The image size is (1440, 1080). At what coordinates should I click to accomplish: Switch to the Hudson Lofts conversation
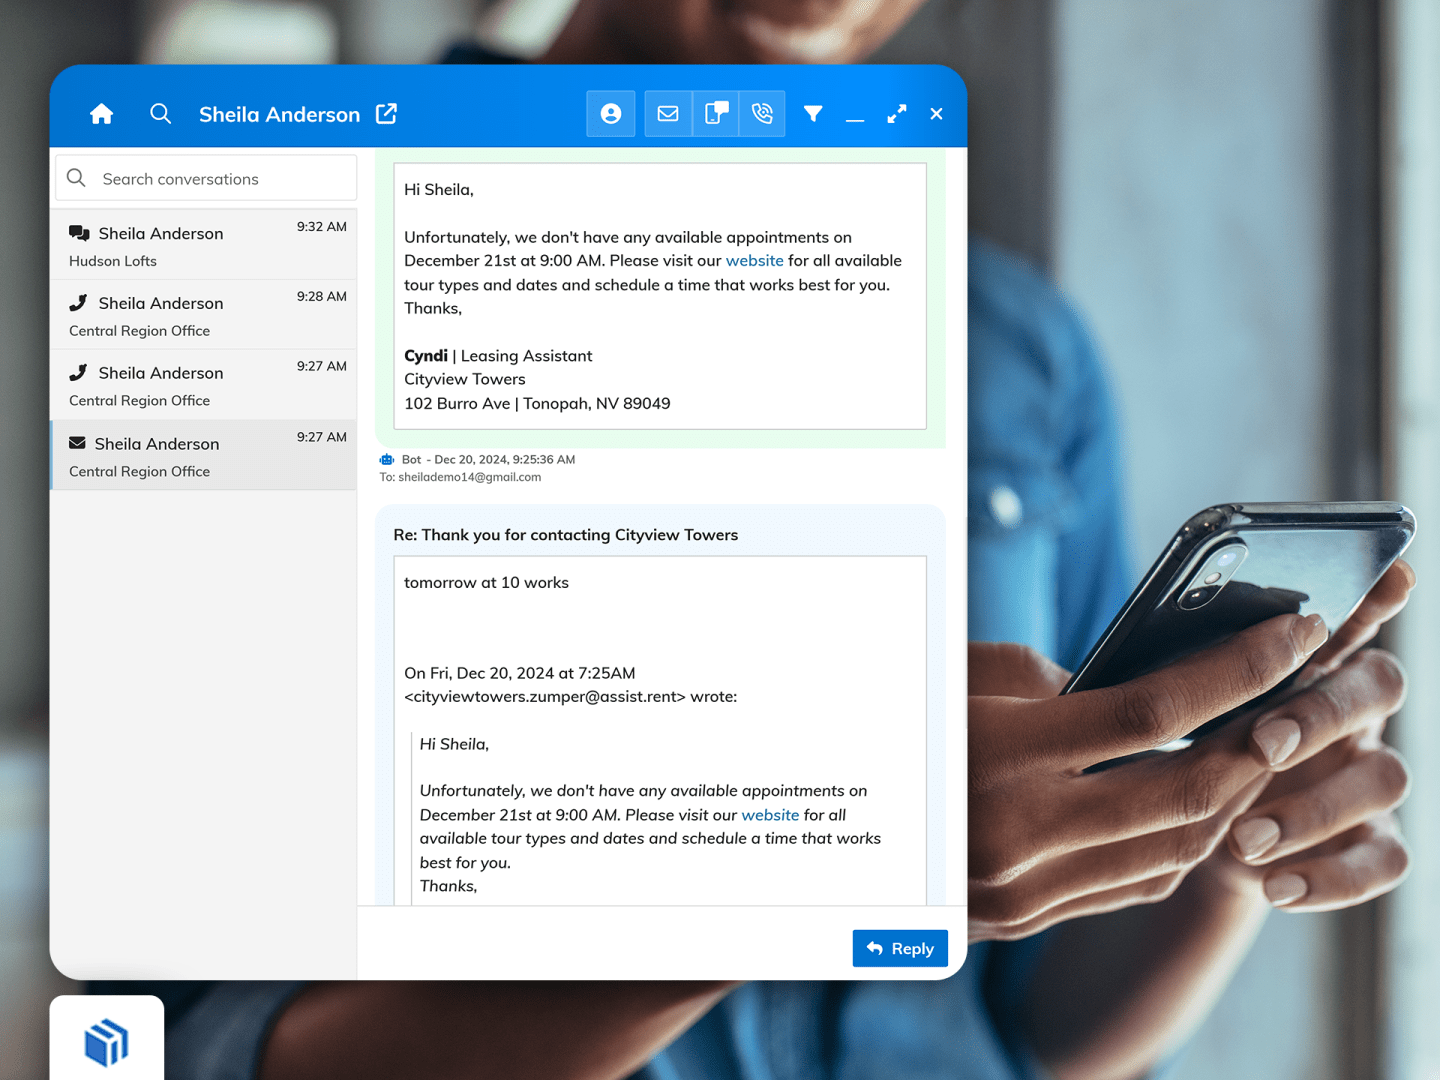[204, 244]
